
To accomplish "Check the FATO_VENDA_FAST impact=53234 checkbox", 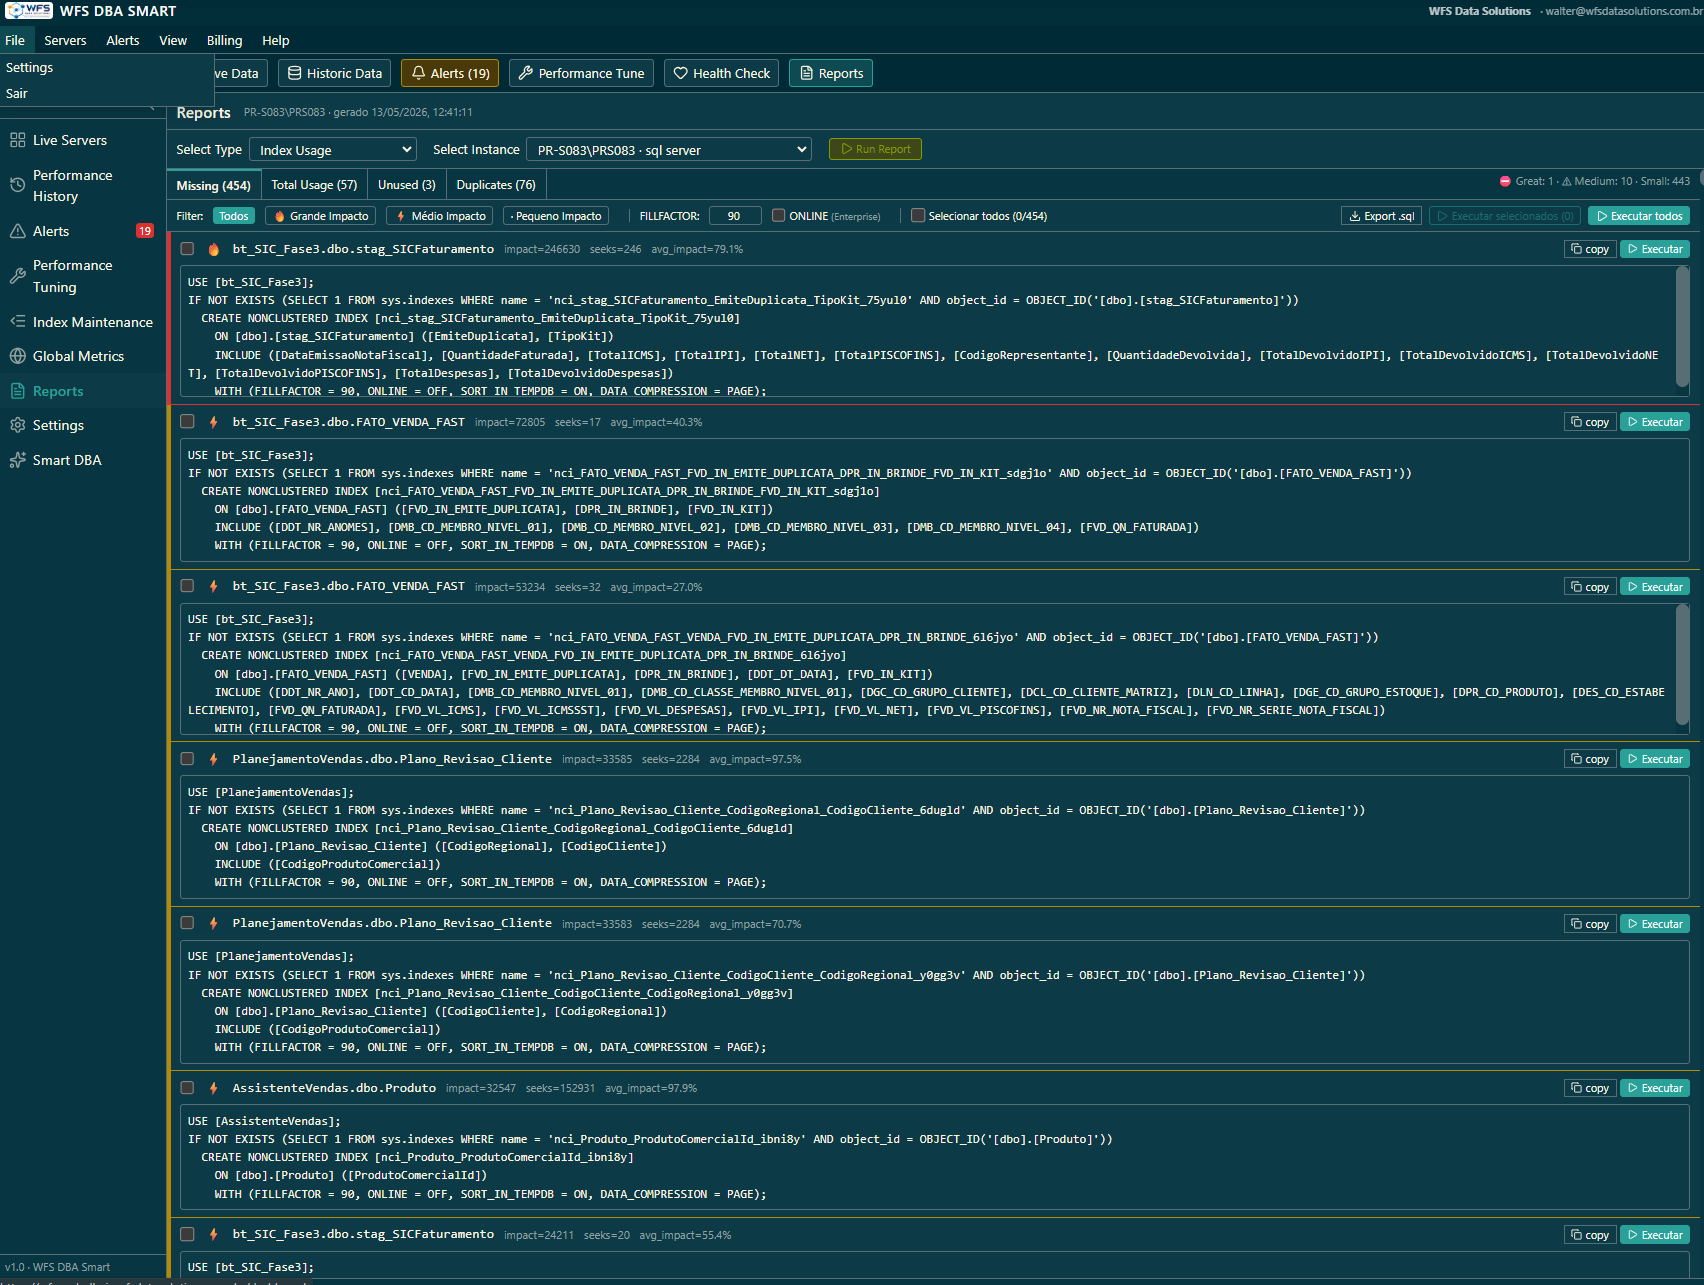I will click(x=187, y=586).
